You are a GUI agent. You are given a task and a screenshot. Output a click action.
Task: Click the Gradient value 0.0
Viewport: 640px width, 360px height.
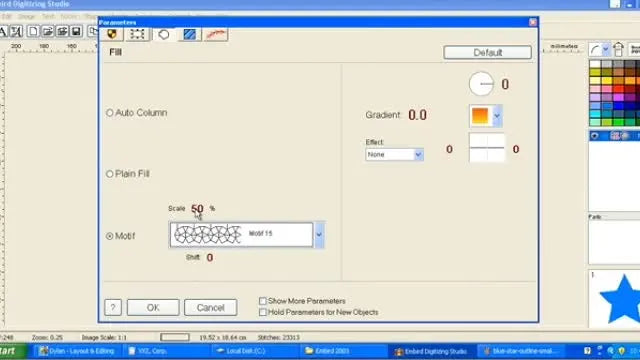click(x=417, y=115)
